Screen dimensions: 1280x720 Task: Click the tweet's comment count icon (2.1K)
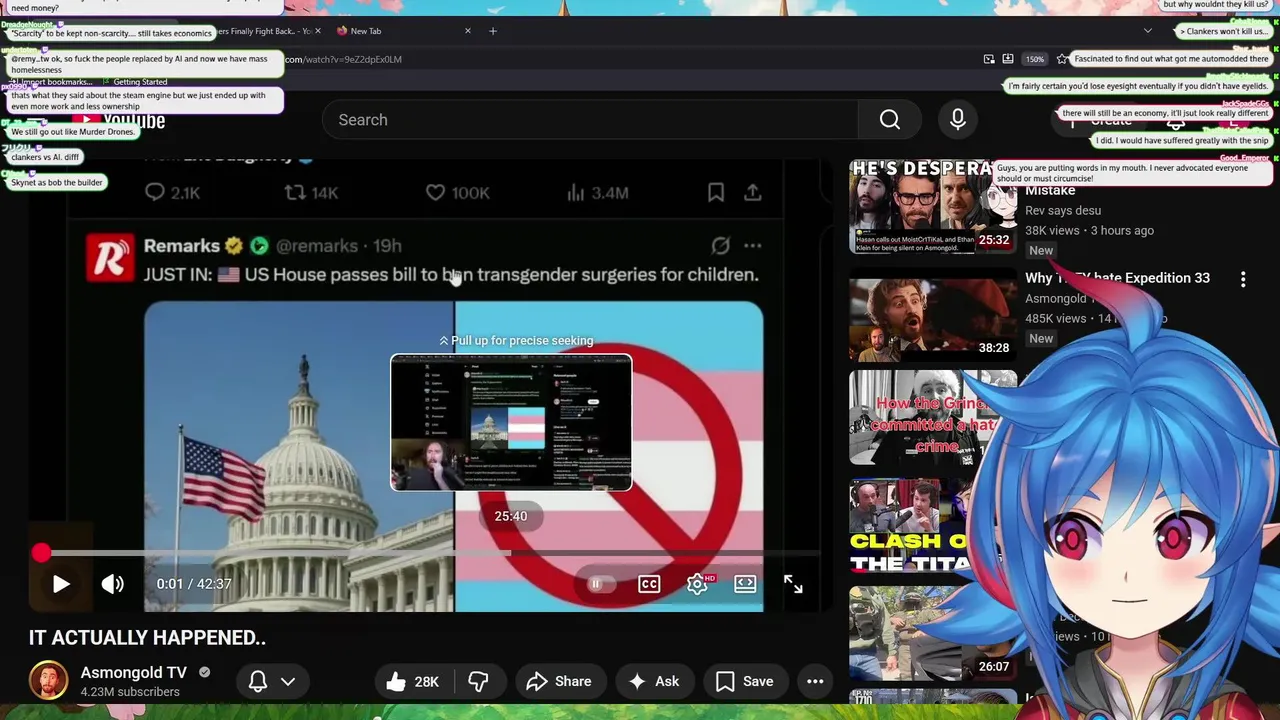click(155, 192)
